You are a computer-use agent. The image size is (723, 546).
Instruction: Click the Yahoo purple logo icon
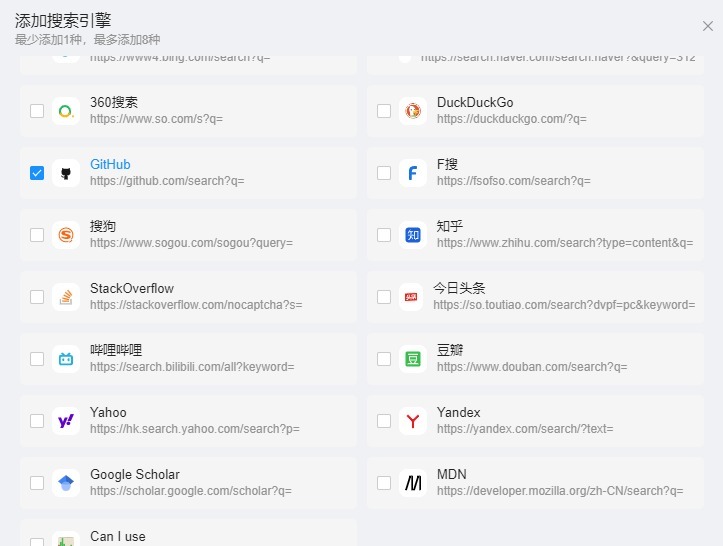click(66, 421)
